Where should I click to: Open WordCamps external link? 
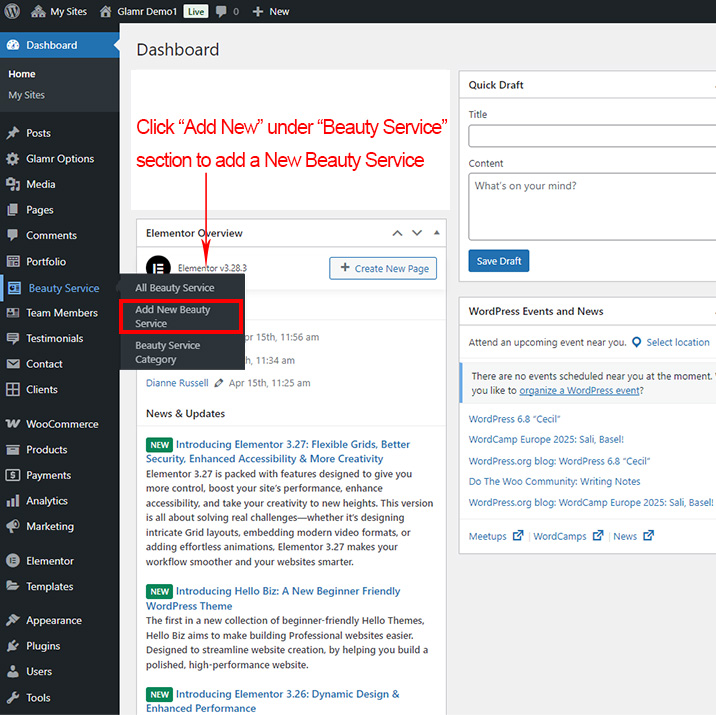(x=568, y=536)
